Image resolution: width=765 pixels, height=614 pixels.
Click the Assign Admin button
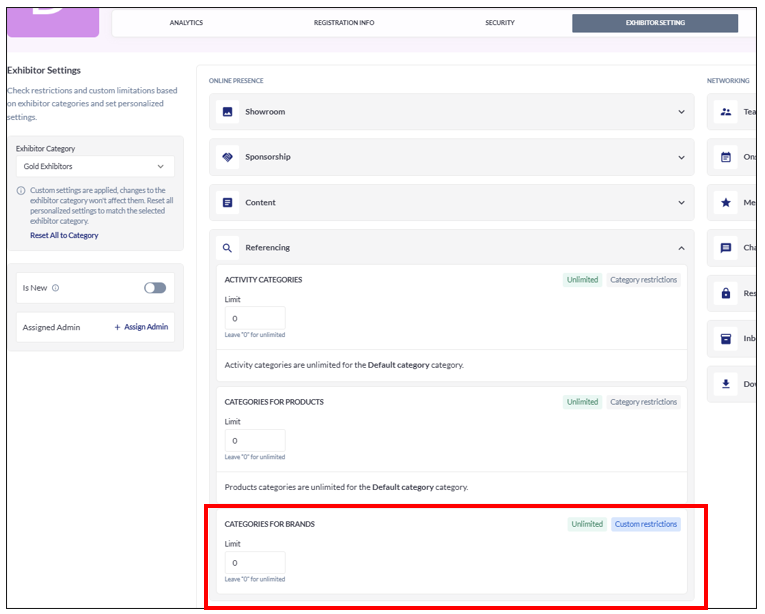[141, 327]
